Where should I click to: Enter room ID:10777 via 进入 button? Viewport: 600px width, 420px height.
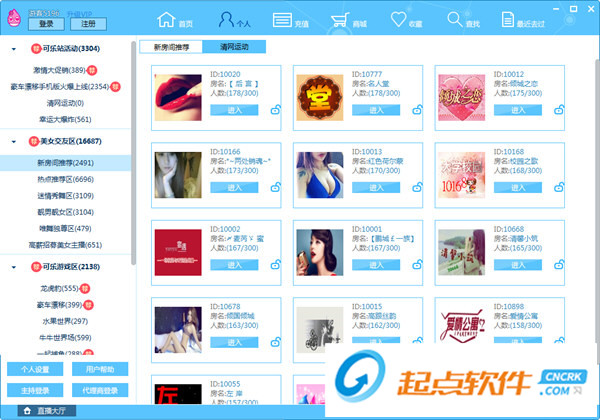point(376,110)
